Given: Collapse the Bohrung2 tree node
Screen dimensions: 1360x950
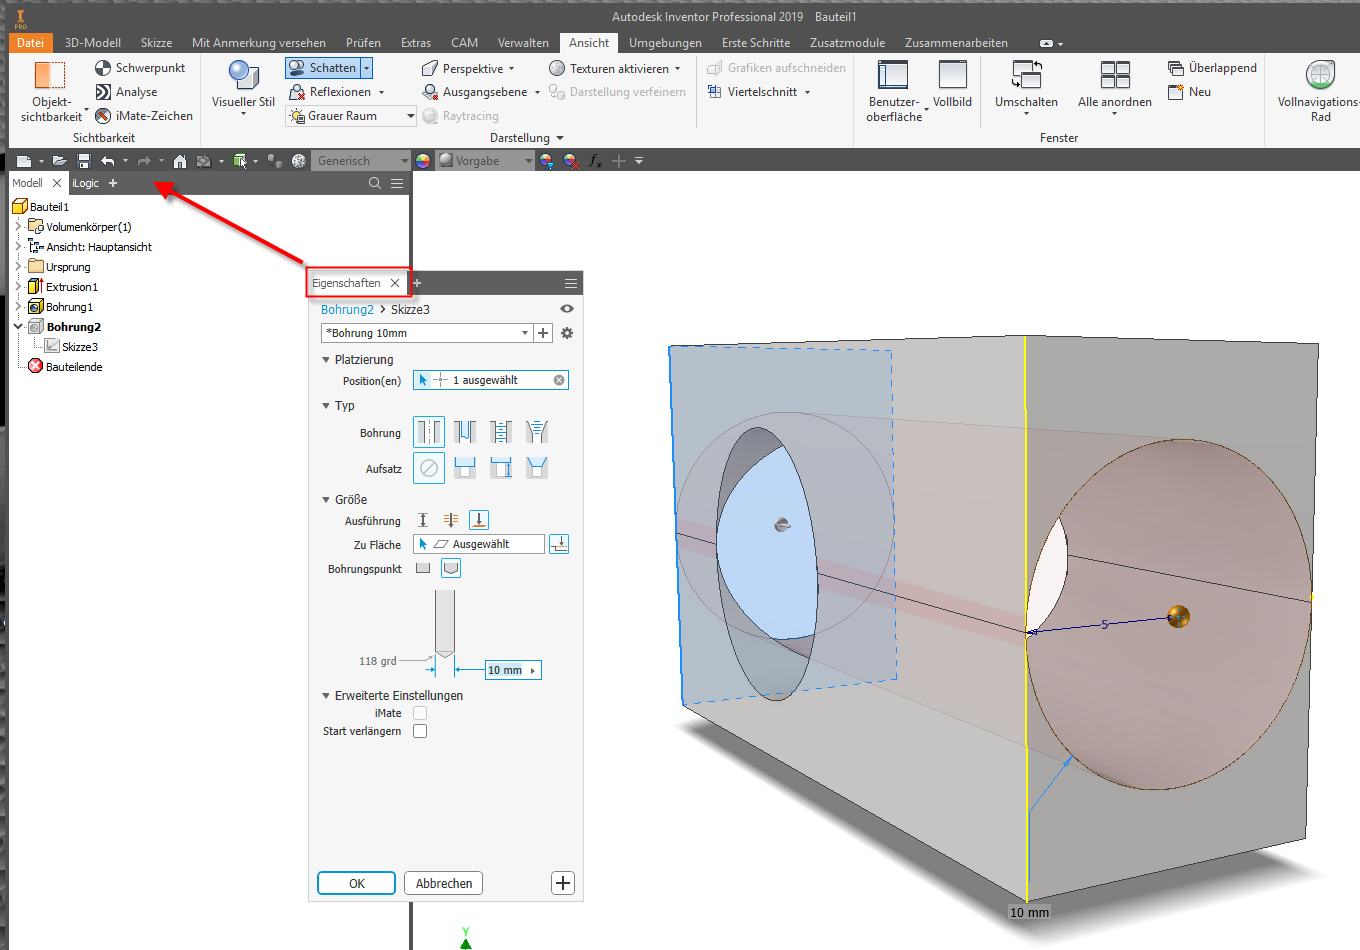Looking at the screenshot, I should click(18, 327).
